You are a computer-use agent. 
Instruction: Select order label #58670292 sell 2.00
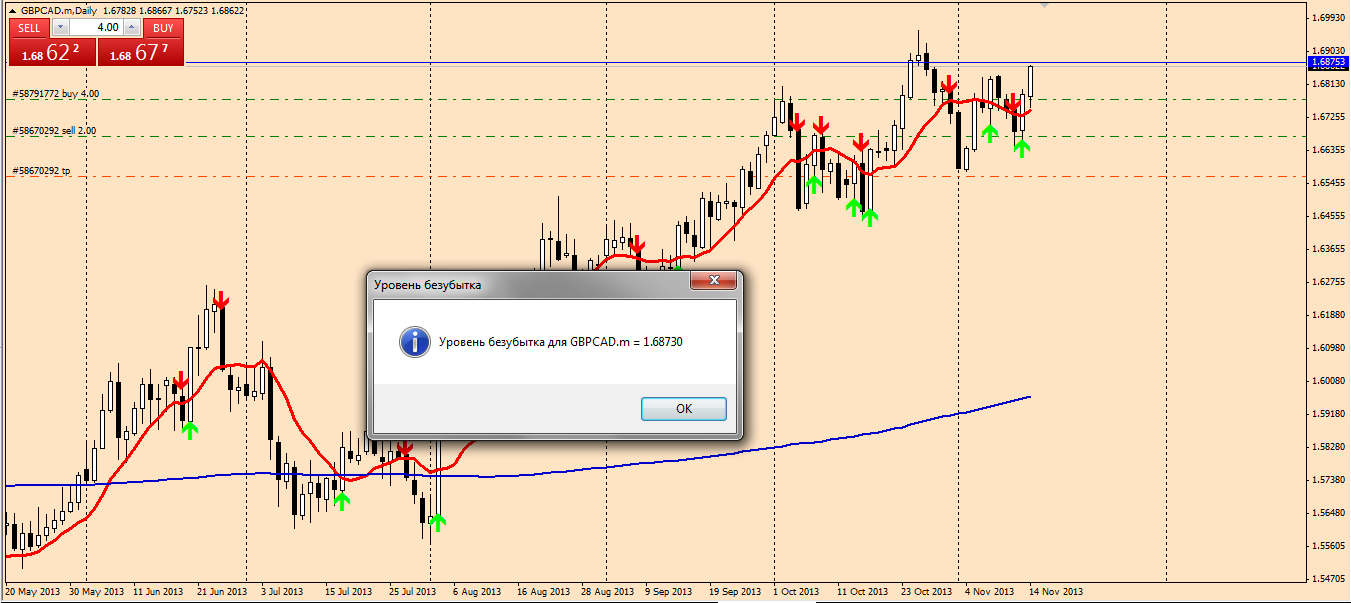[x=55, y=131]
